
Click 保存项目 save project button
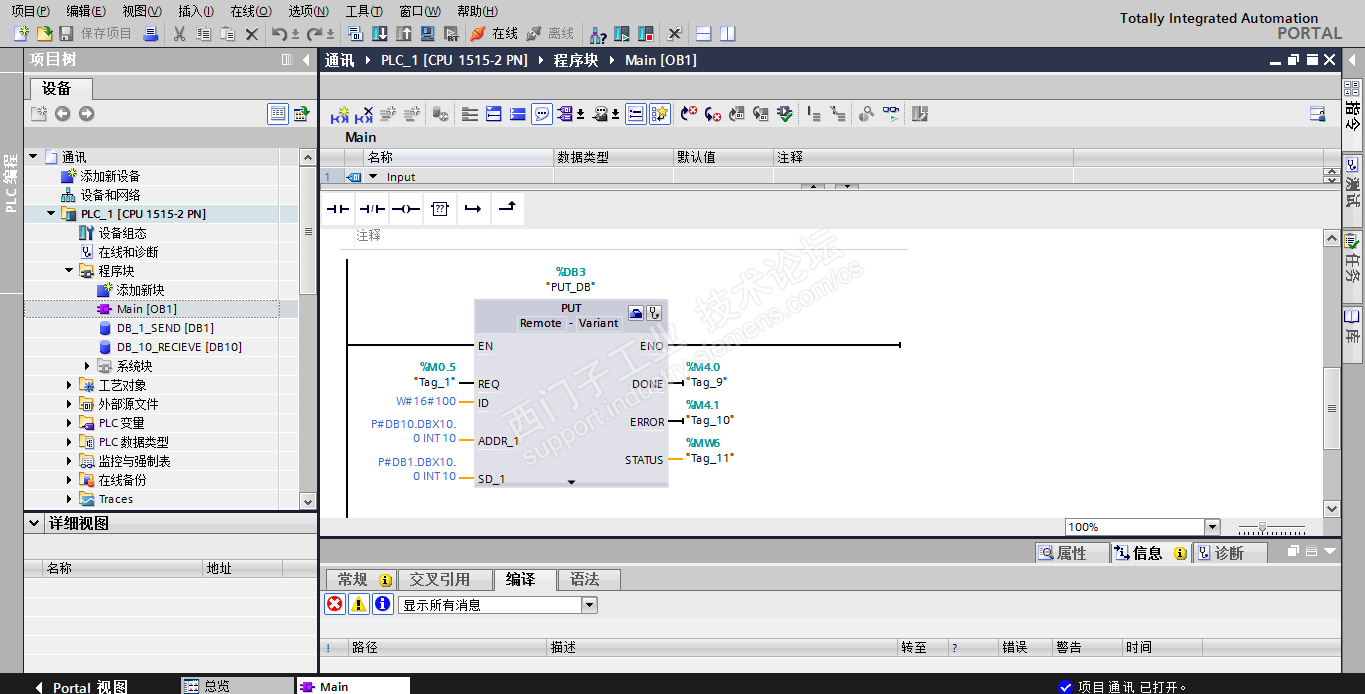point(97,34)
